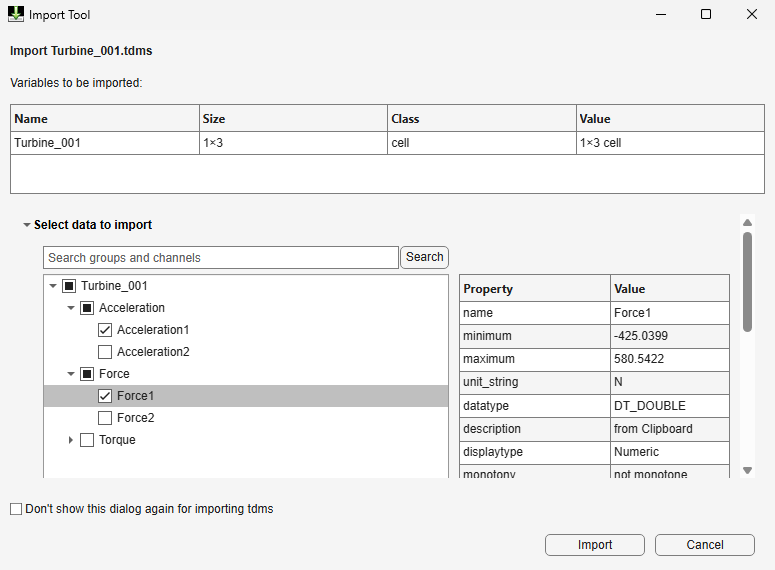Collapse the Turbine_001 tree node
775x570 pixels.
53,286
